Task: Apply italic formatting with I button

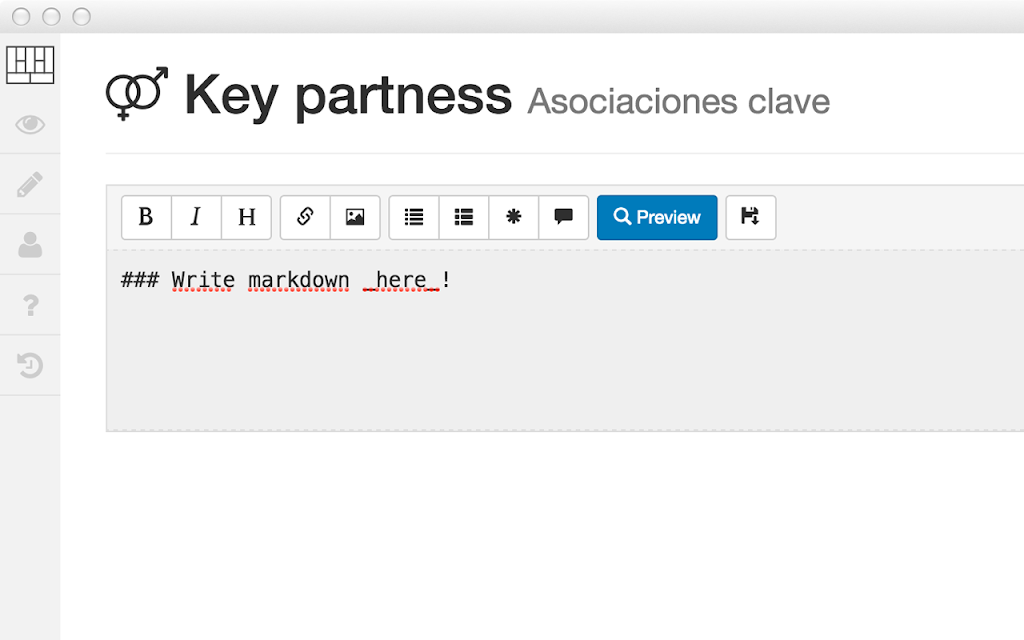Action: click(x=196, y=217)
